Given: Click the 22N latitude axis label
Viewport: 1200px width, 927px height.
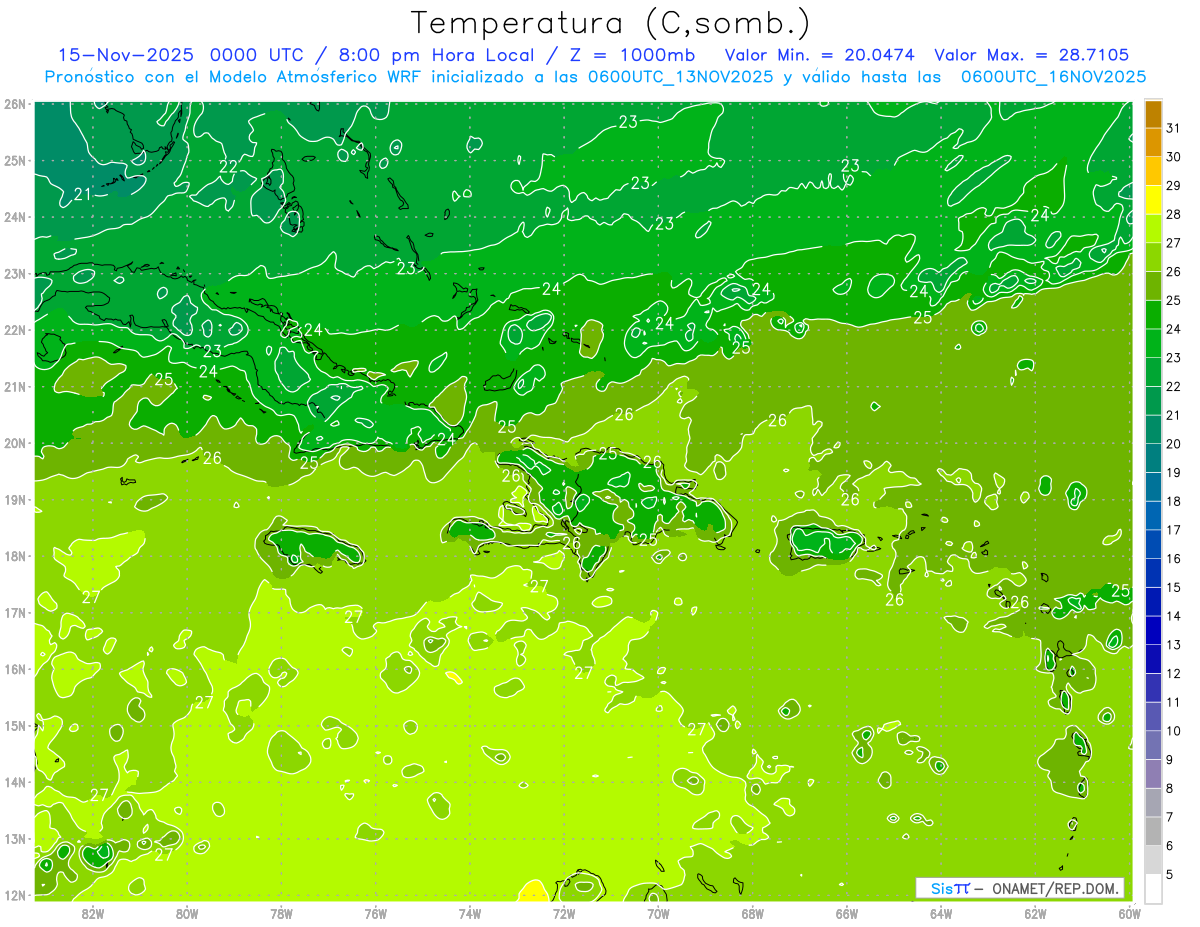Looking at the screenshot, I should tap(14, 330).
